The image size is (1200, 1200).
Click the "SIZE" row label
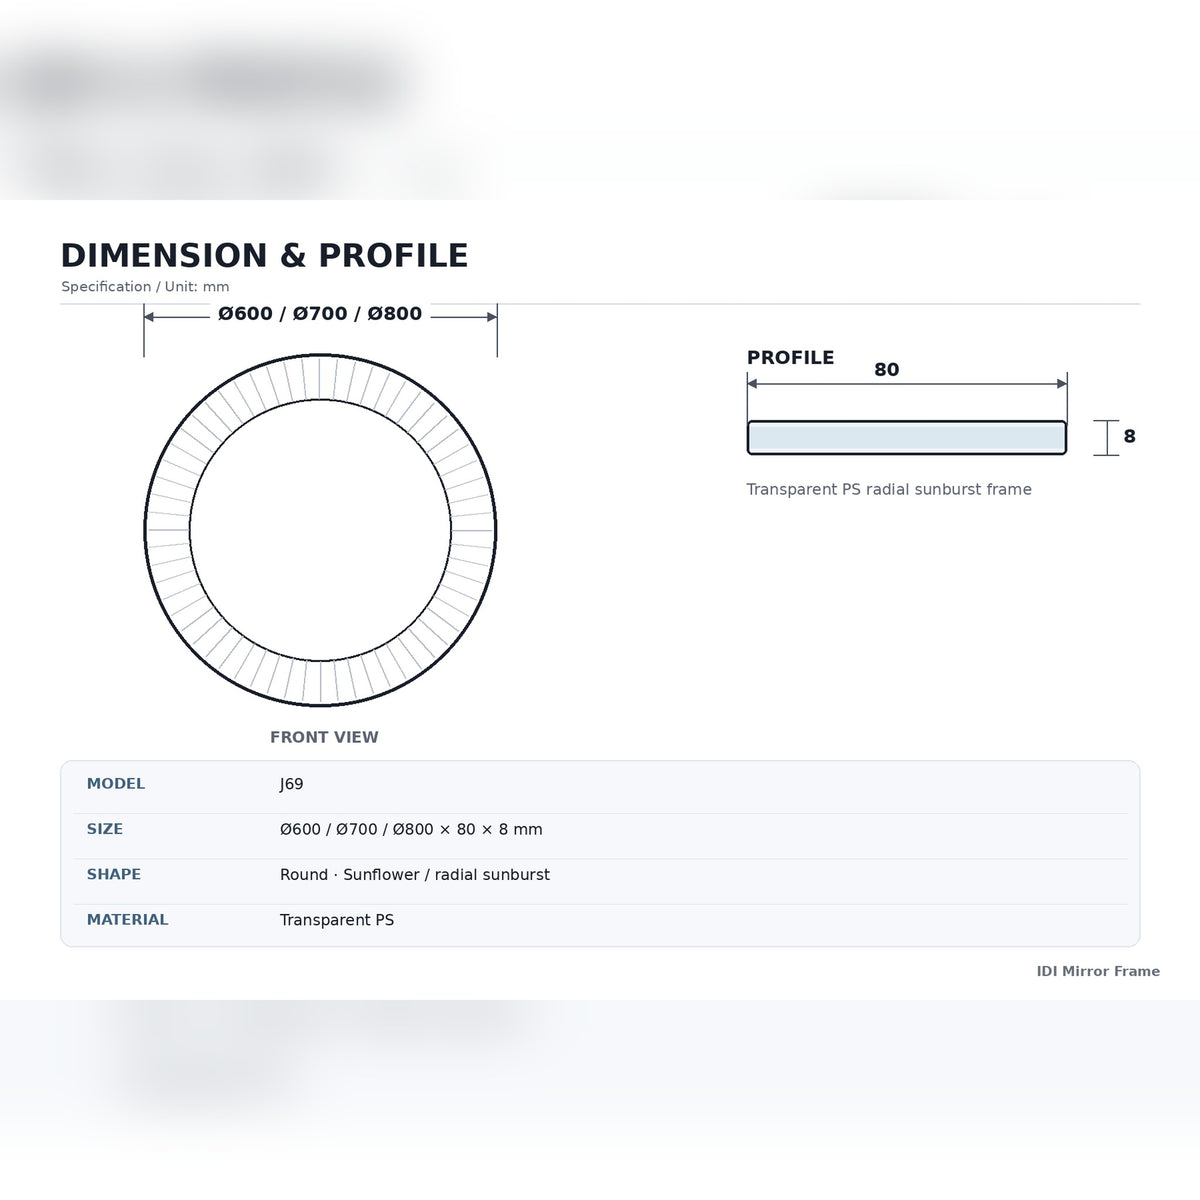coord(105,829)
